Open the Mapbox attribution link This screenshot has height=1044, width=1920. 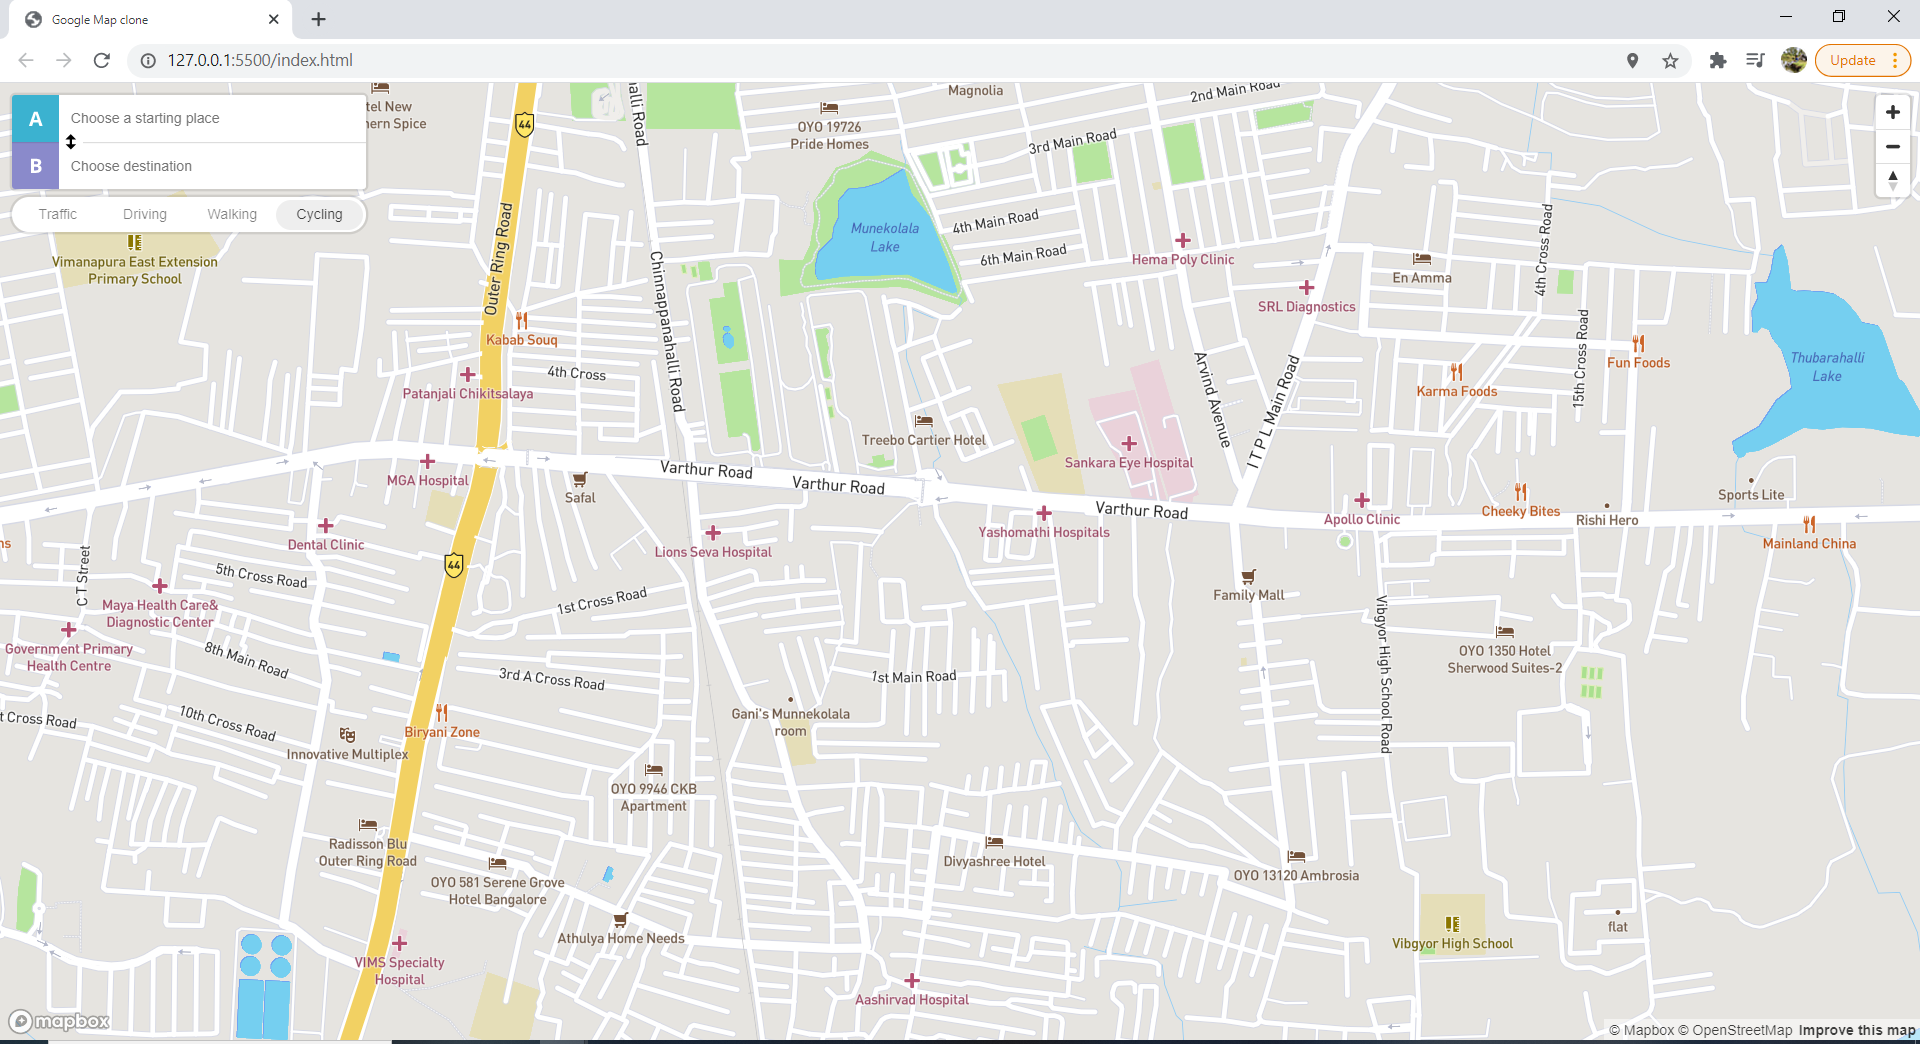(1641, 1030)
